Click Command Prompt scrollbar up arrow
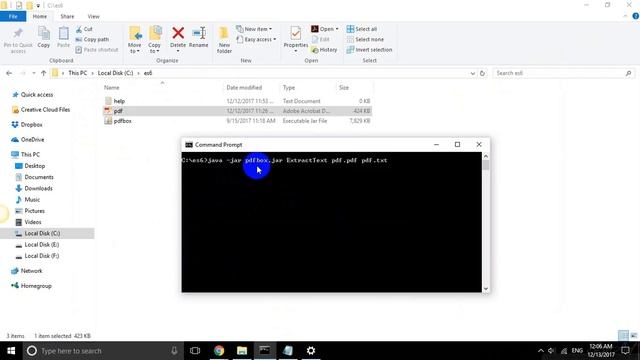The height and width of the screenshot is (360, 640). [486, 156]
